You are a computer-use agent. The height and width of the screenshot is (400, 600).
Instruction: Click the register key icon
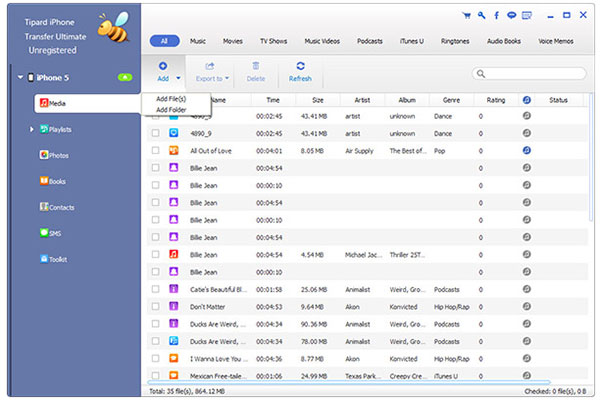coord(481,16)
